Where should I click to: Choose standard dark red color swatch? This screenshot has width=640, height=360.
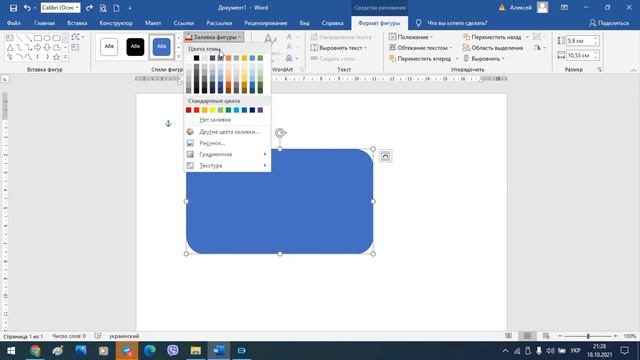[188, 110]
